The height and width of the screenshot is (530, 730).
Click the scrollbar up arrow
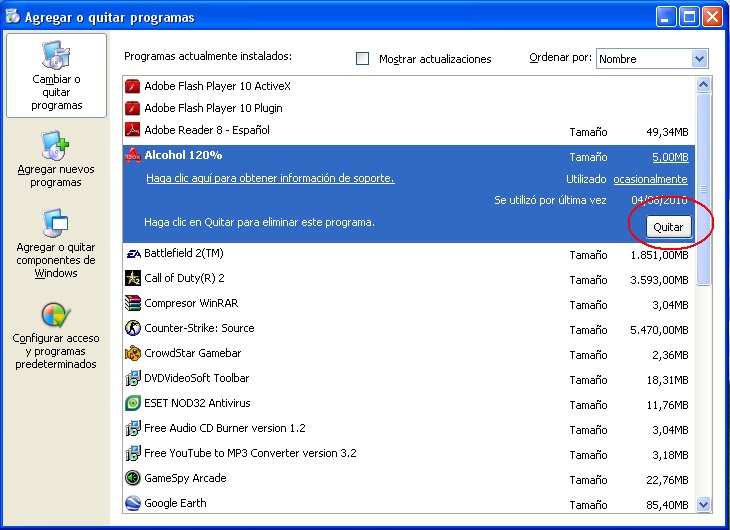[x=703, y=85]
